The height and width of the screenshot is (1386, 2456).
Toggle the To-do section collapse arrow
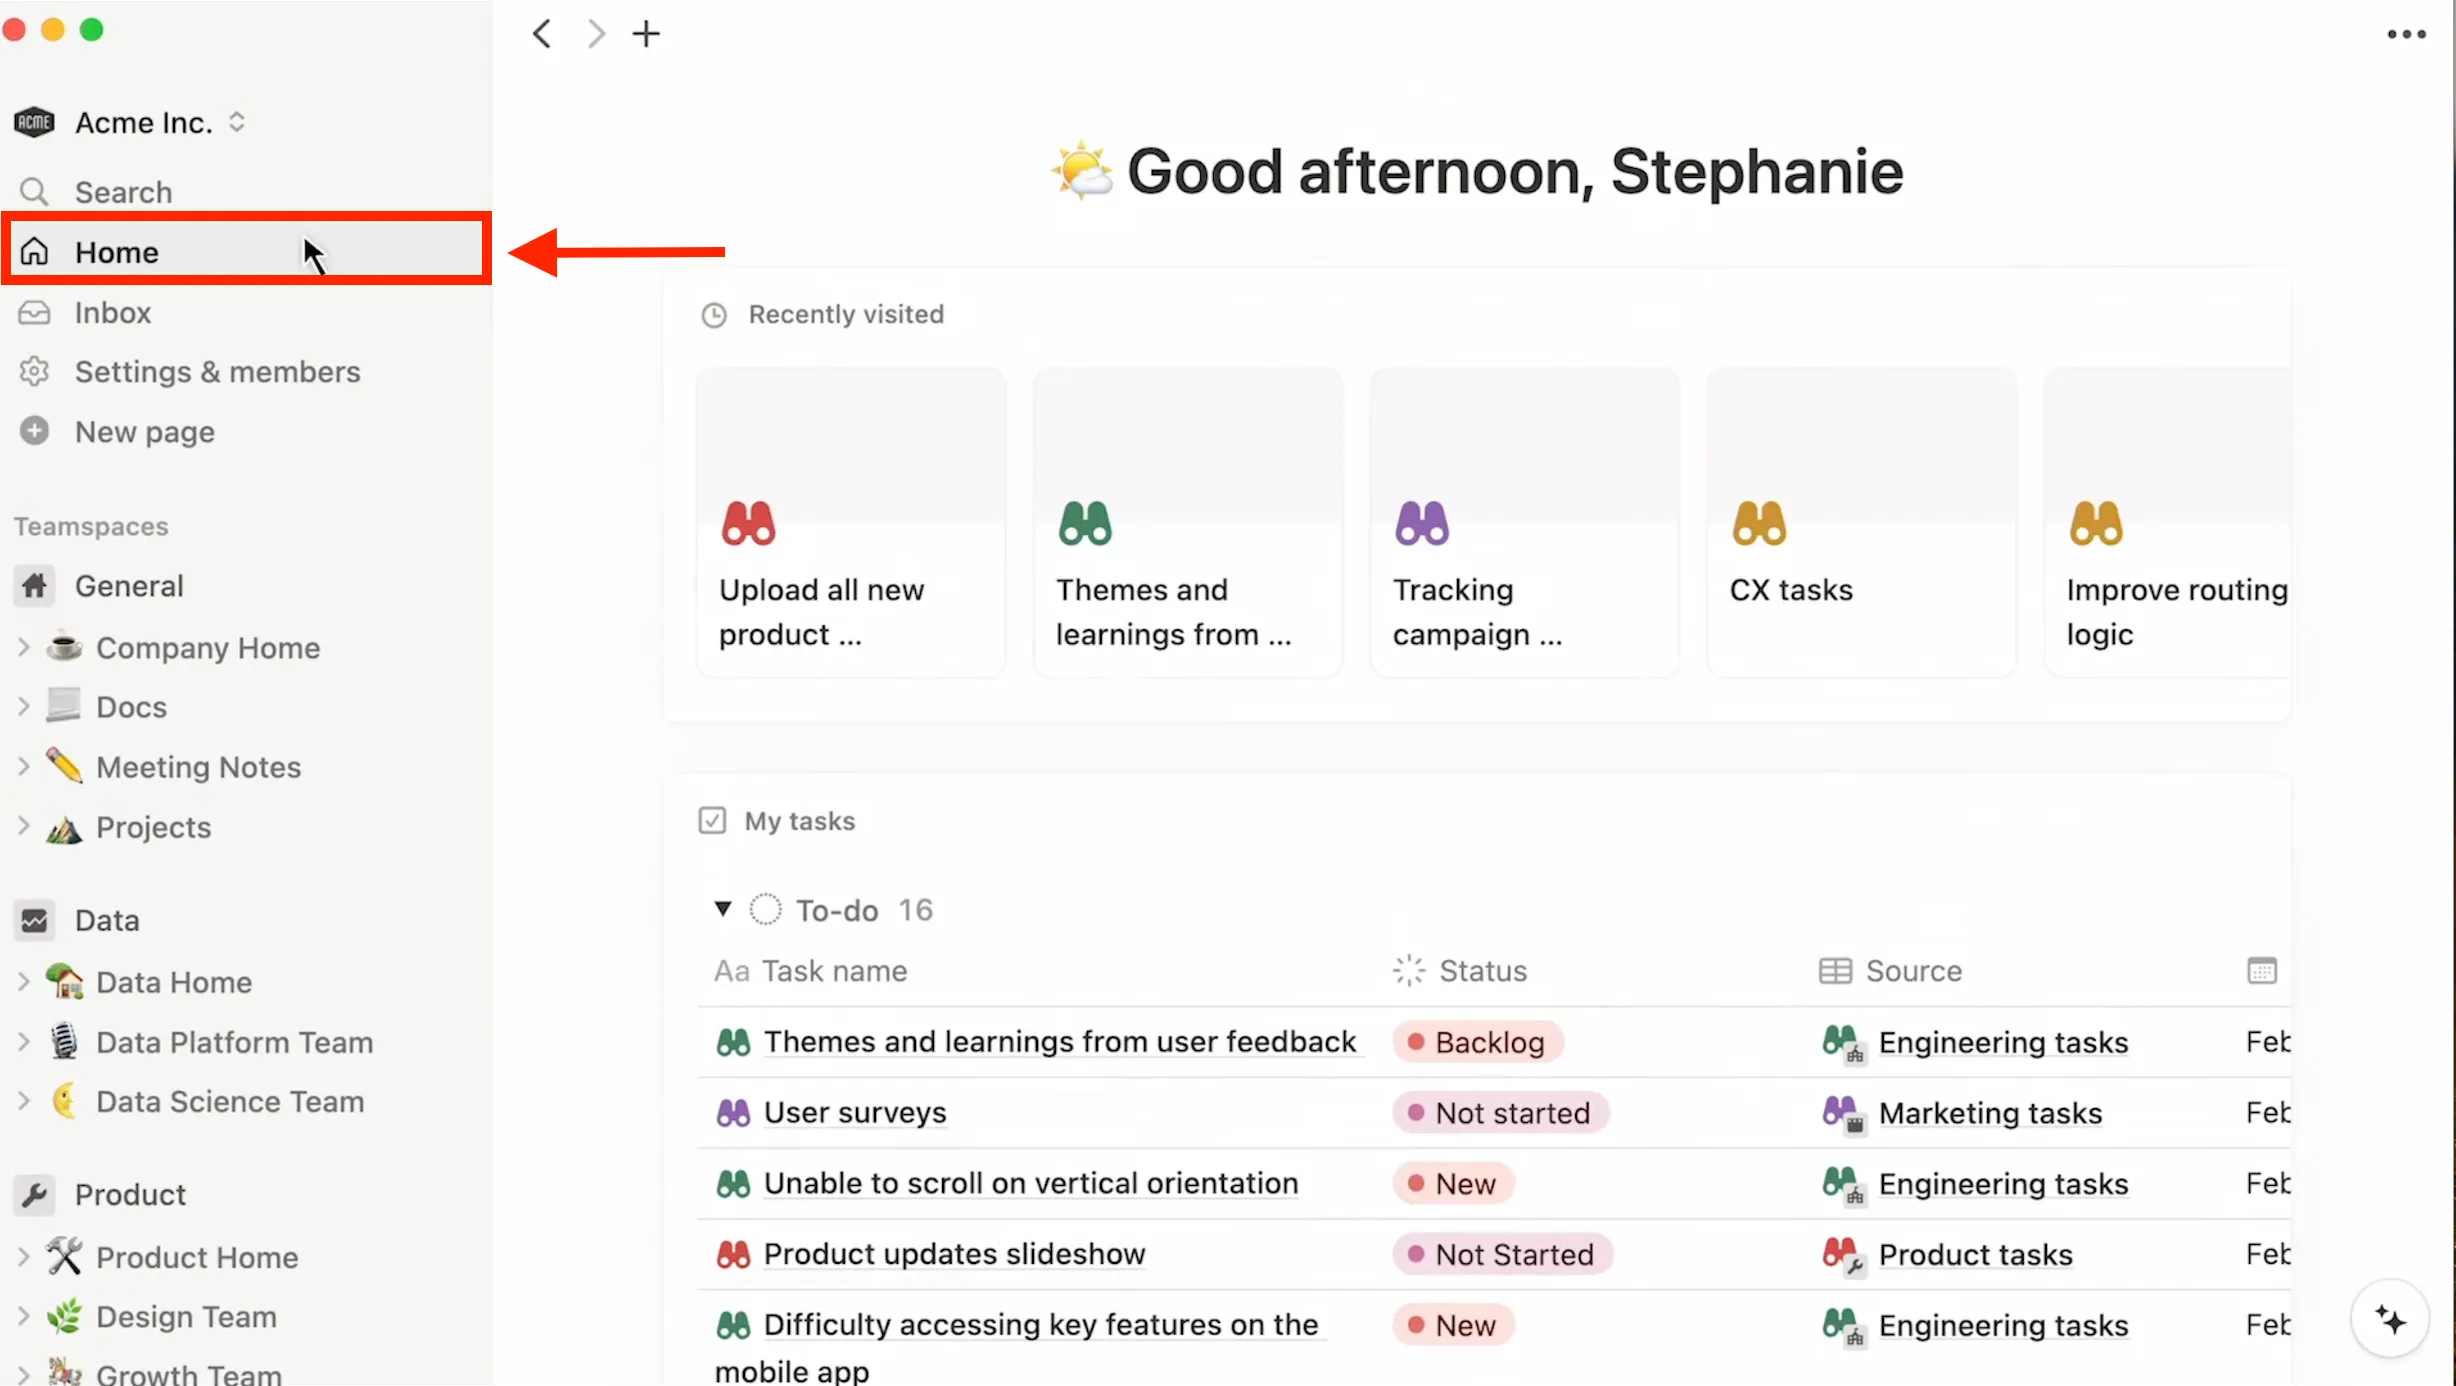pos(720,909)
